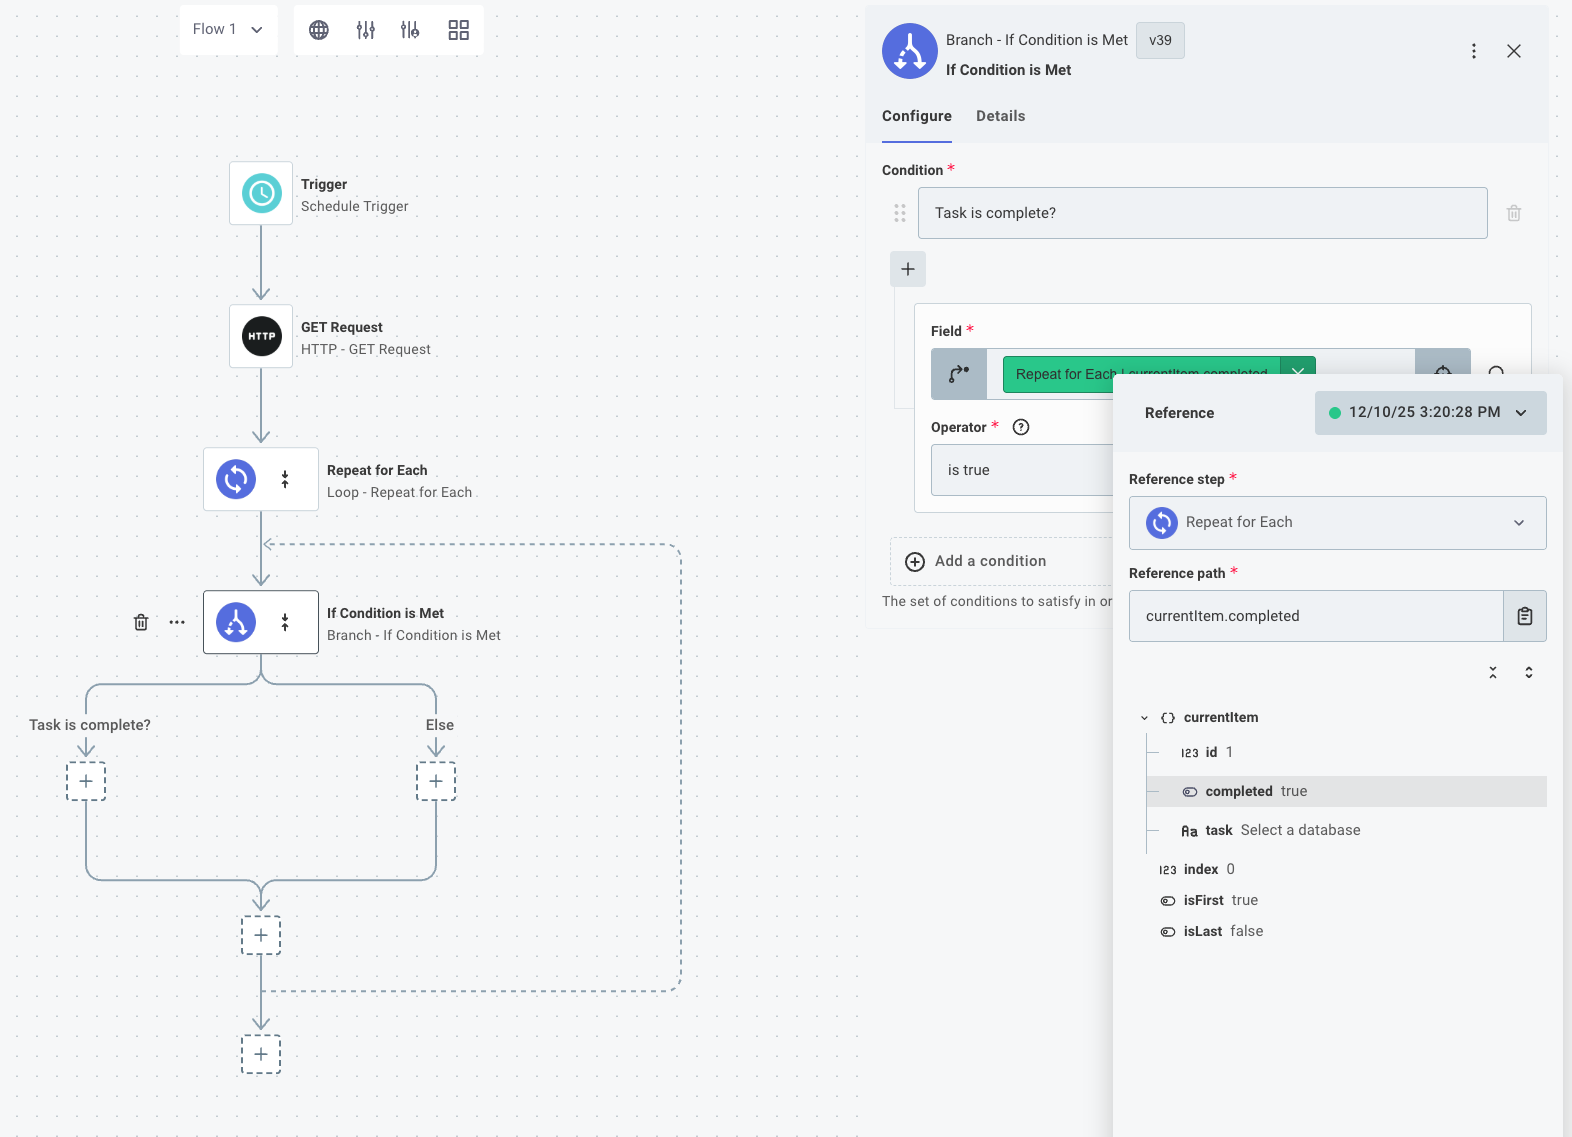1572x1137 pixels.
Task: Open the three-dot menu beside branch step
Action: click(177, 622)
